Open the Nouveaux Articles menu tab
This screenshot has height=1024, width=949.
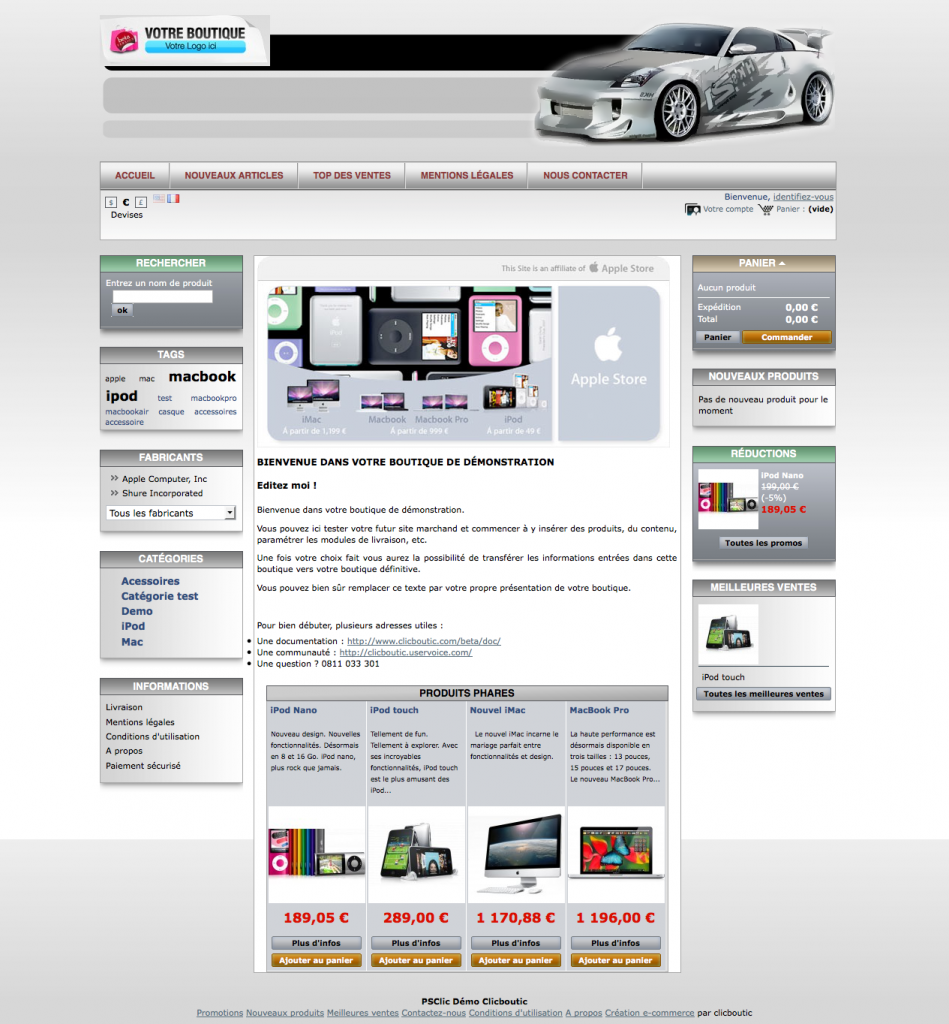click(x=234, y=176)
